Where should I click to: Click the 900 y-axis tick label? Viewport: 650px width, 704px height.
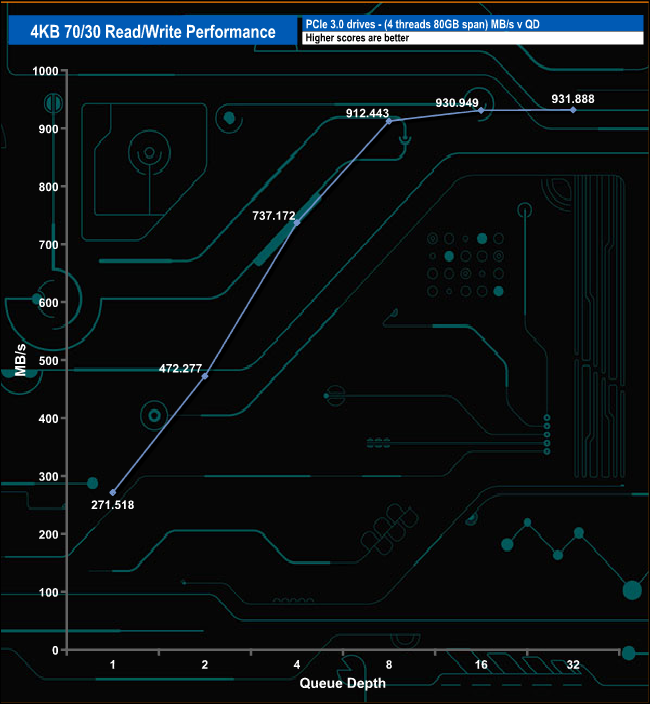point(48,129)
